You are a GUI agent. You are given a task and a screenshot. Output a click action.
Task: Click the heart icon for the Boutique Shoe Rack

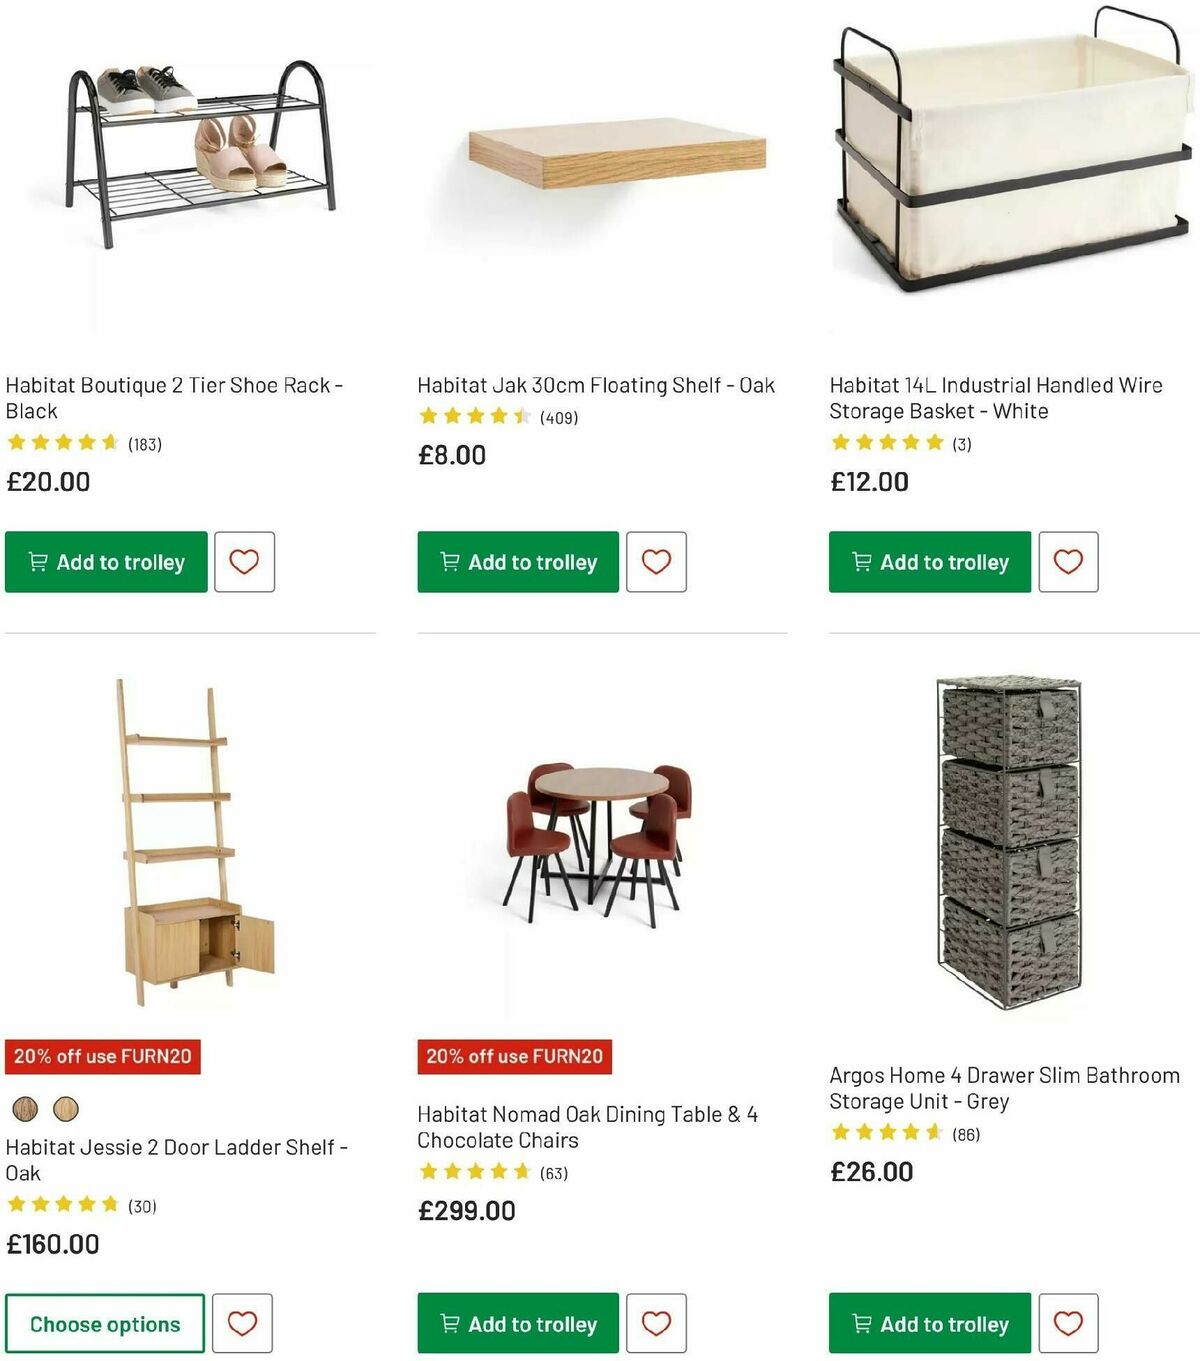[245, 562]
